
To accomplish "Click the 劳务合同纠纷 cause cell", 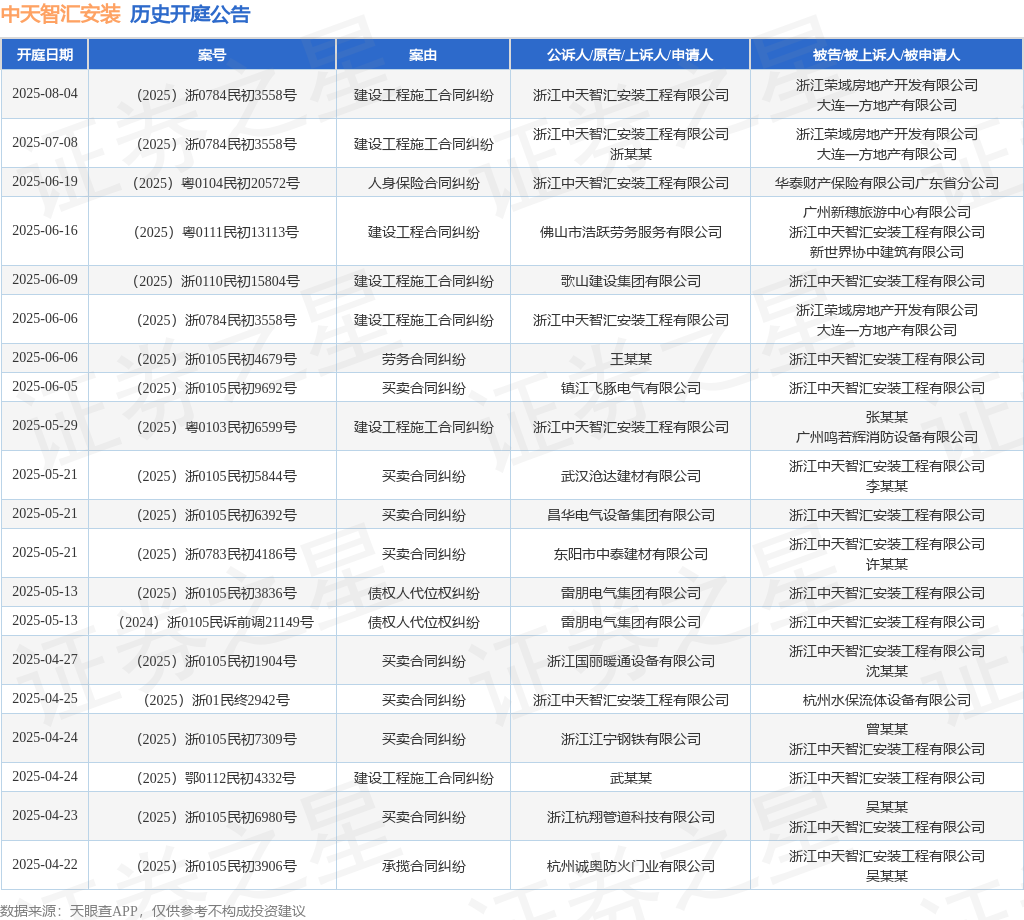I will click(423, 359).
